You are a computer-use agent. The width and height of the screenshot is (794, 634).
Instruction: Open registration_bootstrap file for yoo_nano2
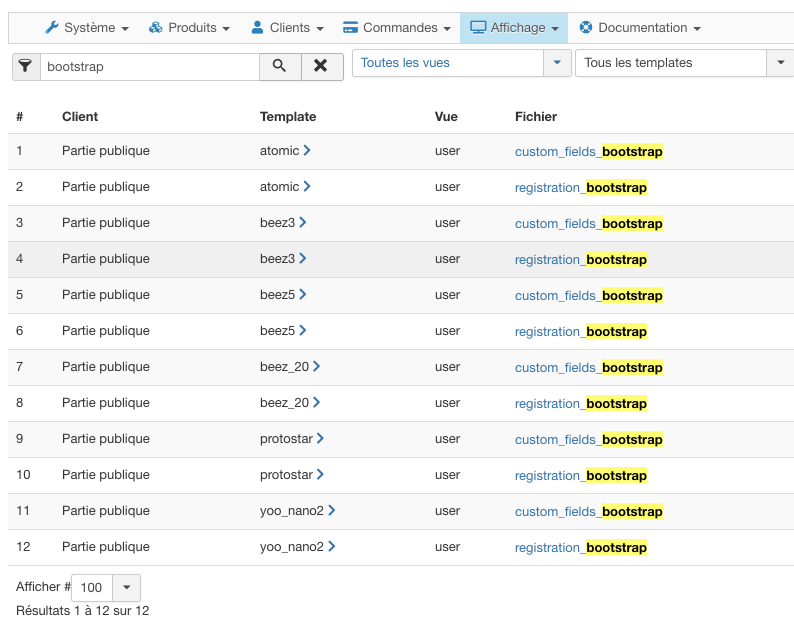[580, 548]
